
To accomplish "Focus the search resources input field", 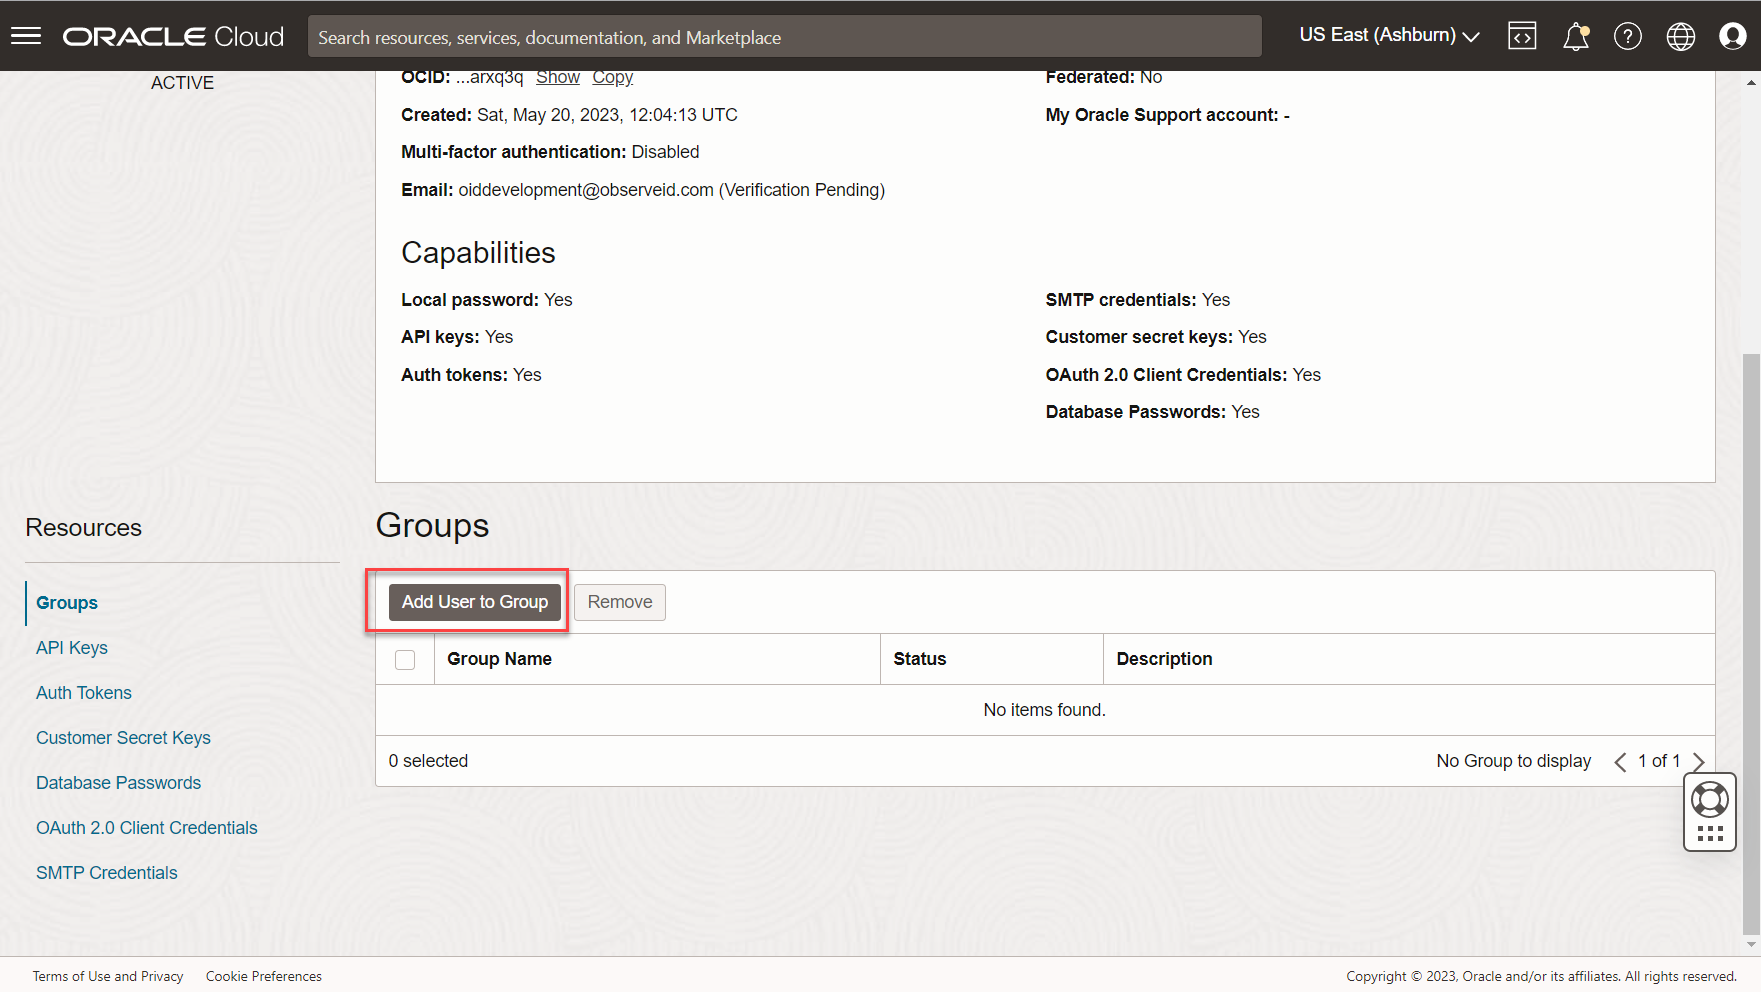I will click(784, 37).
